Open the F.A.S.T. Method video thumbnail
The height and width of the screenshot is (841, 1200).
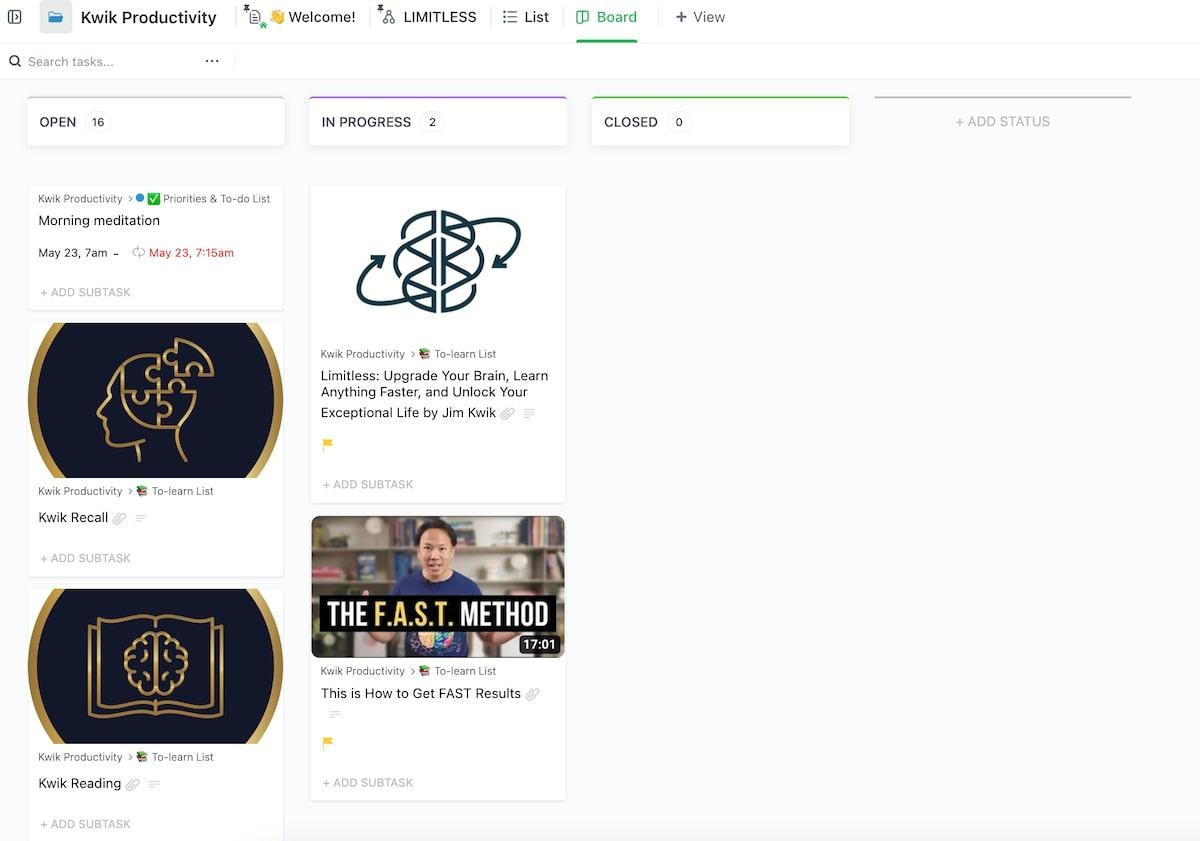438,587
